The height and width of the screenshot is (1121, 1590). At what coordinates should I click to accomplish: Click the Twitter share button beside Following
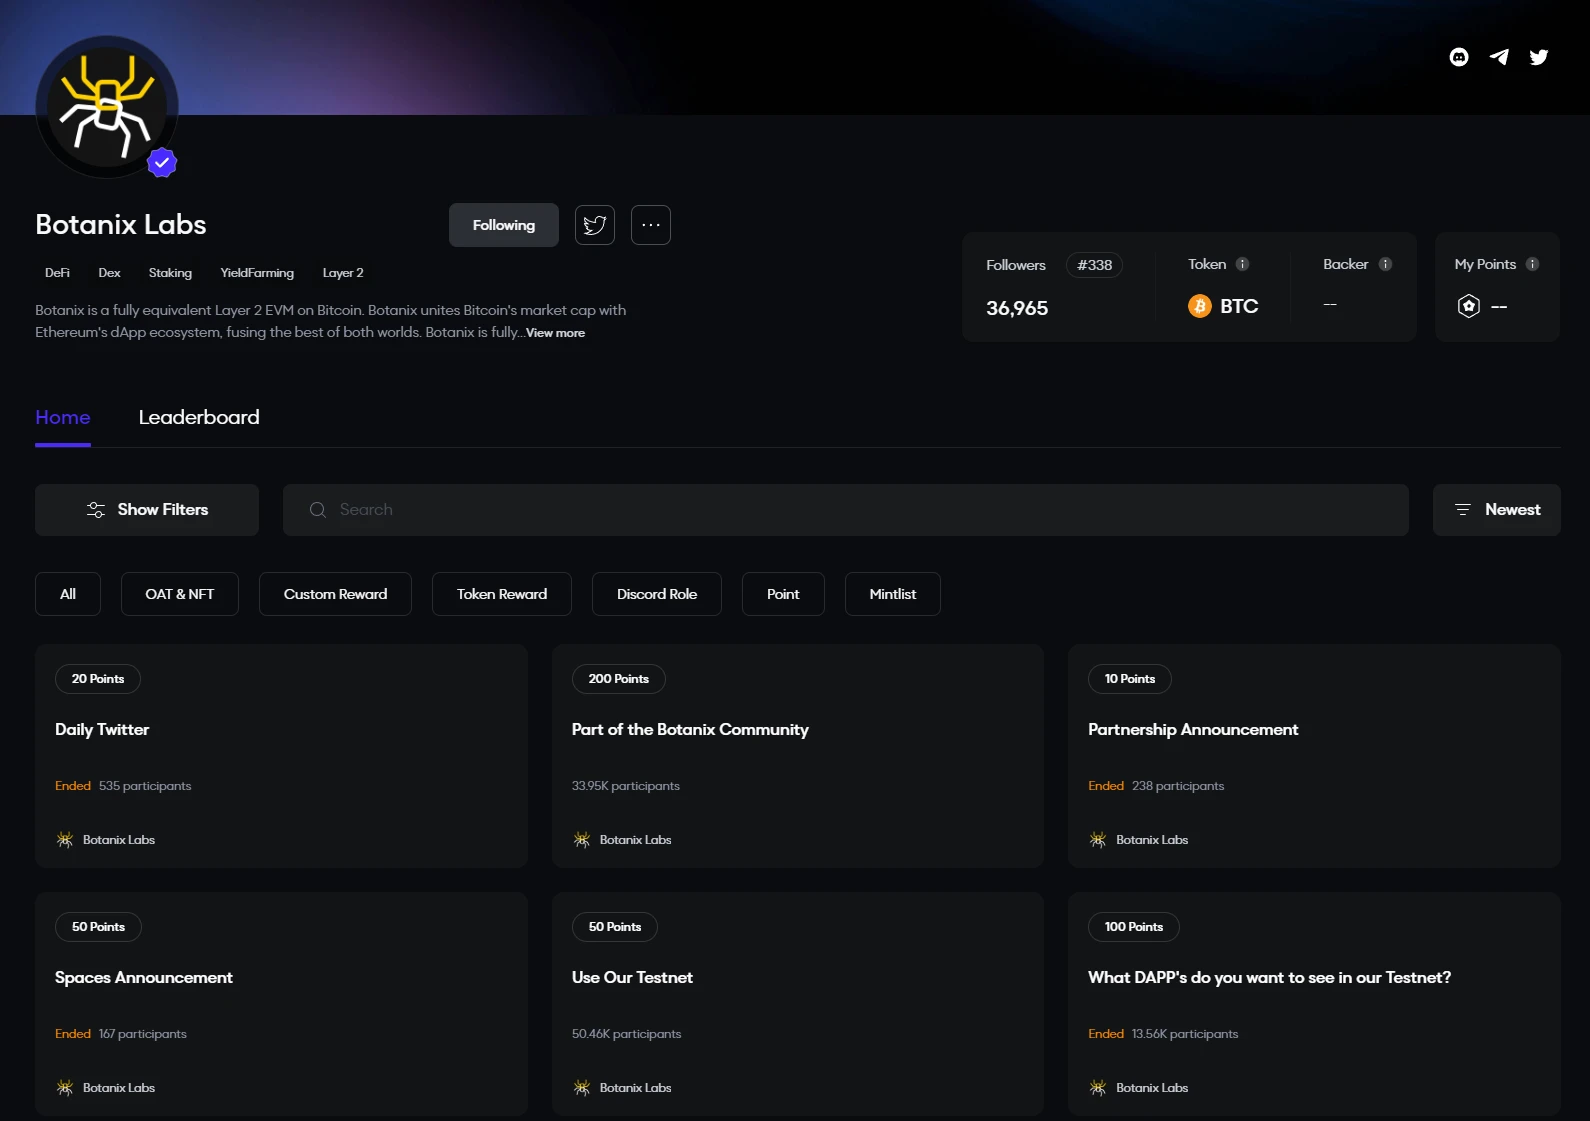595,225
